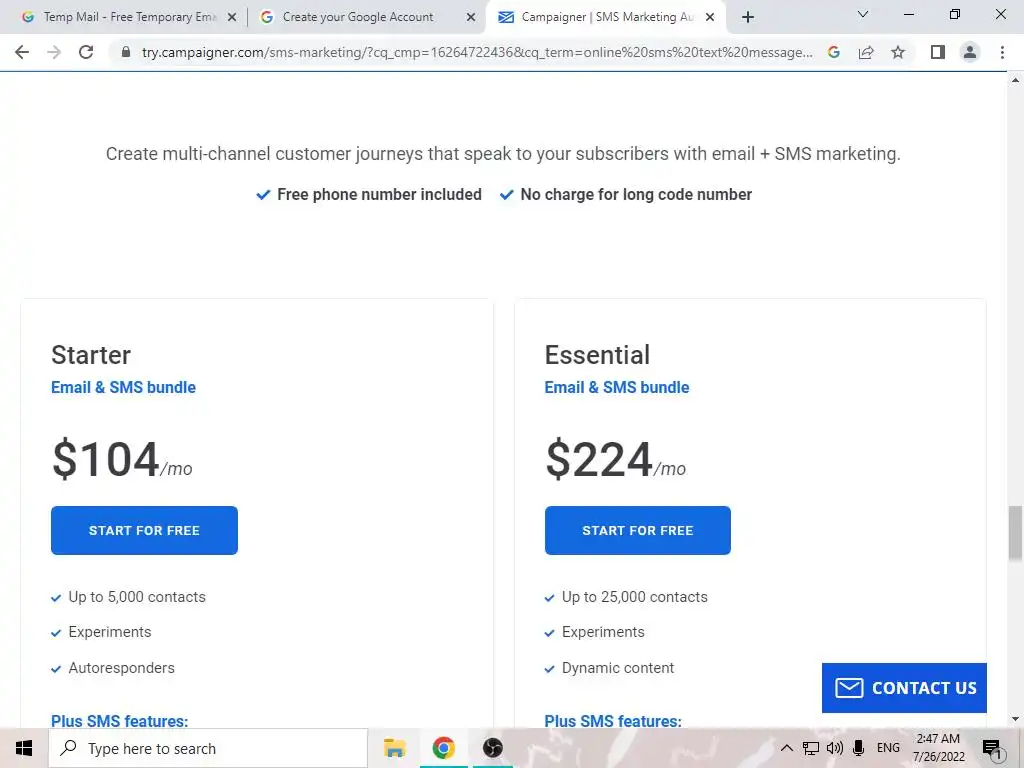Viewport: 1024px width, 768px height.
Task: Open a new browser tab
Action: tap(748, 17)
